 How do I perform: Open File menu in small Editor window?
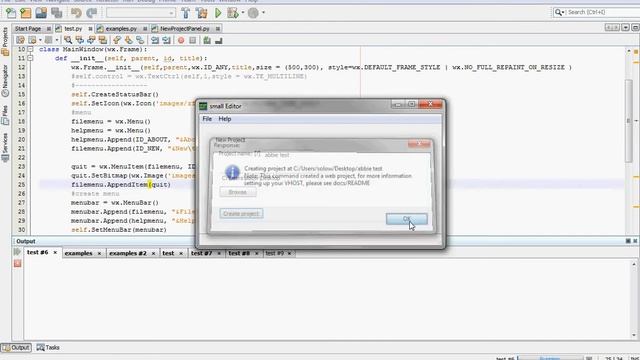tap(207, 119)
